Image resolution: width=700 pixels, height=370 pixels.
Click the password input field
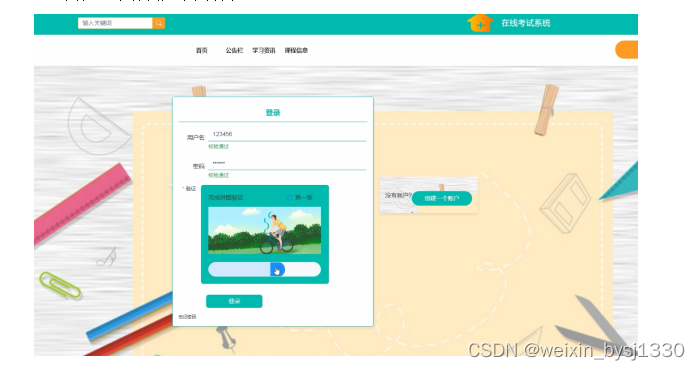(287, 163)
